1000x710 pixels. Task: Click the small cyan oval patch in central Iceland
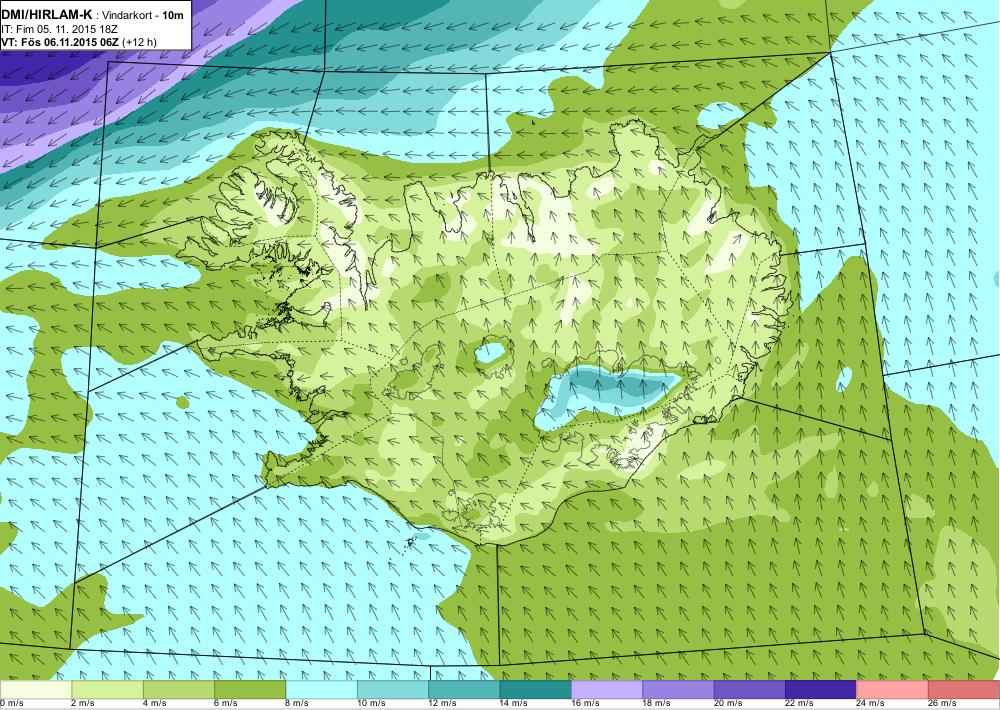[x=491, y=352]
